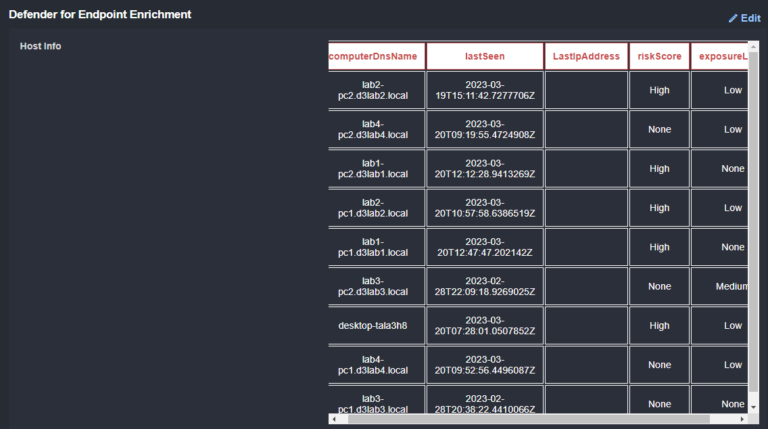The height and width of the screenshot is (429, 768).
Task: Select the lab2-pc2.d3lab2.local host cell
Action: 376,90
